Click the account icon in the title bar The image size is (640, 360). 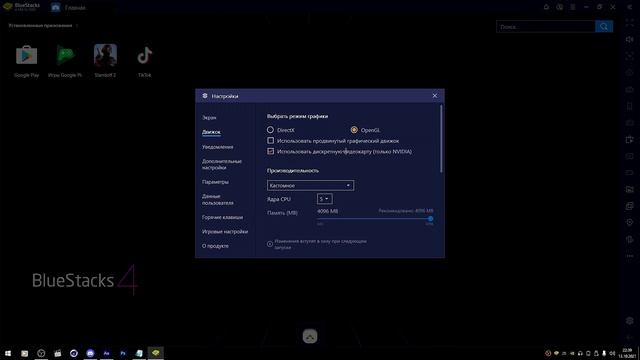(x=560, y=7)
